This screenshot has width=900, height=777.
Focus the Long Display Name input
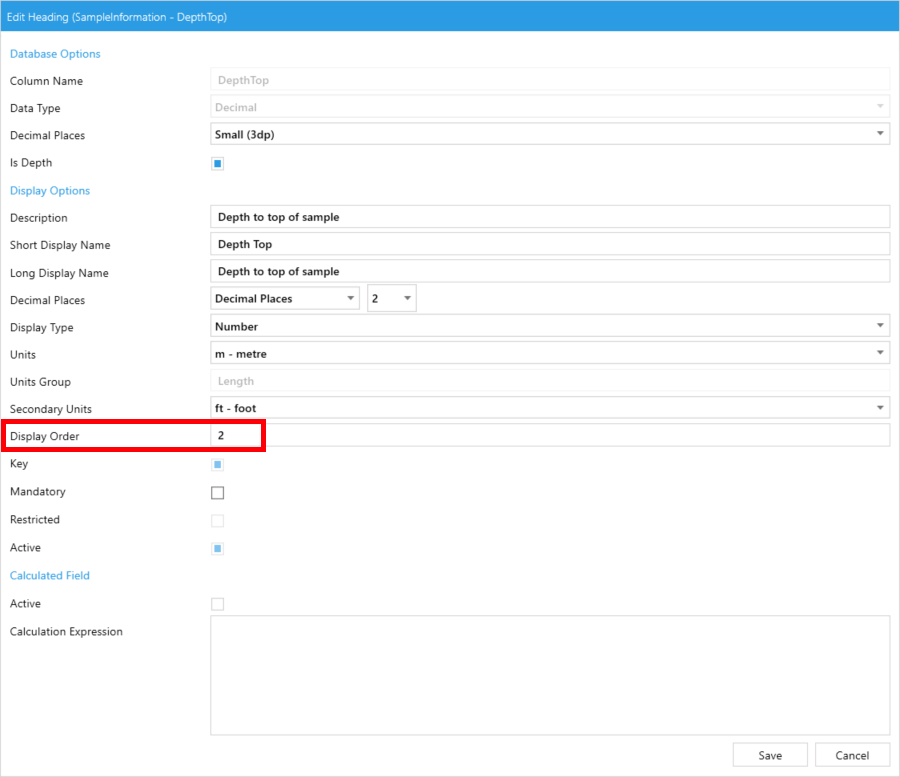[549, 272]
